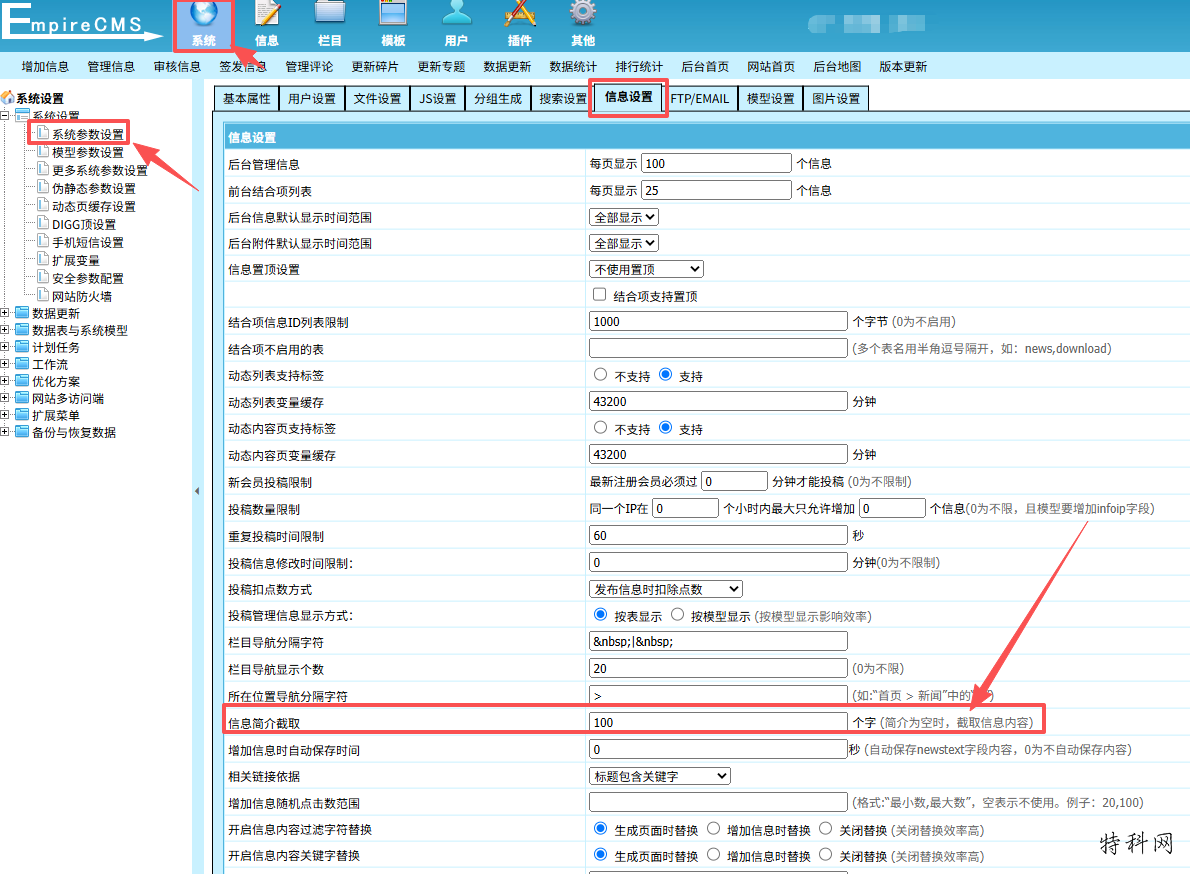Image resolution: width=1190 pixels, height=874 pixels.
Task: Open the 信息 notepad icon menu
Action: [266, 24]
